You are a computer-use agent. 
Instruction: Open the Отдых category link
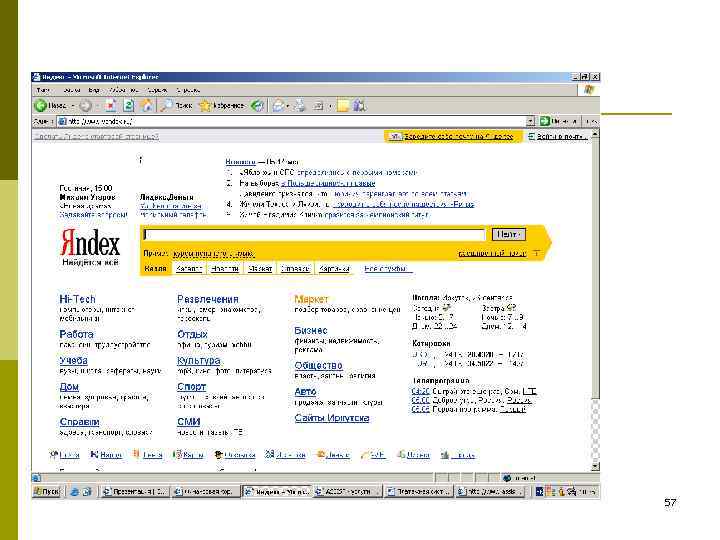[192, 334]
